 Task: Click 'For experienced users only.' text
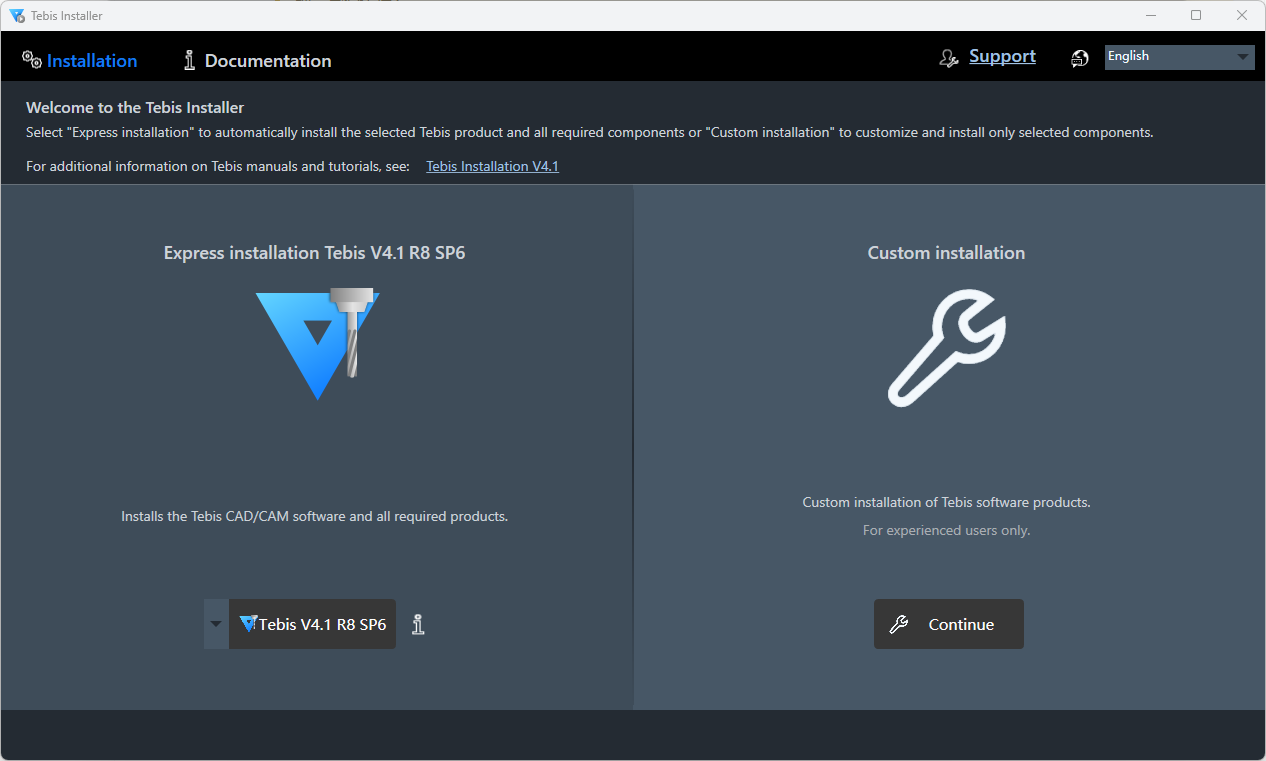tap(947, 530)
